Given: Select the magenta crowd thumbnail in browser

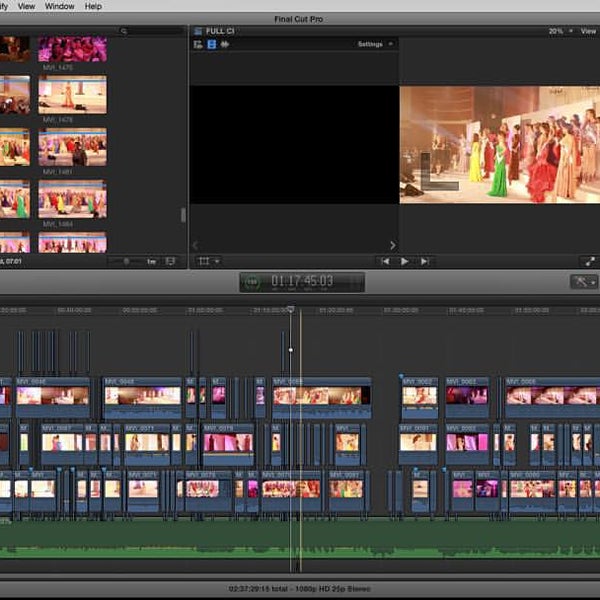Looking at the screenshot, I should click(x=72, y=49).
